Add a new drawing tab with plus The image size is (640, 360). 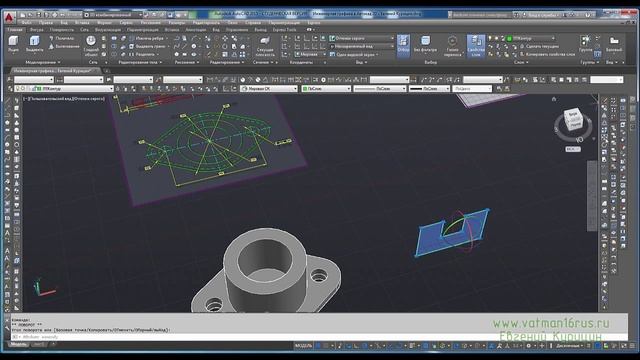click(108, 71)
